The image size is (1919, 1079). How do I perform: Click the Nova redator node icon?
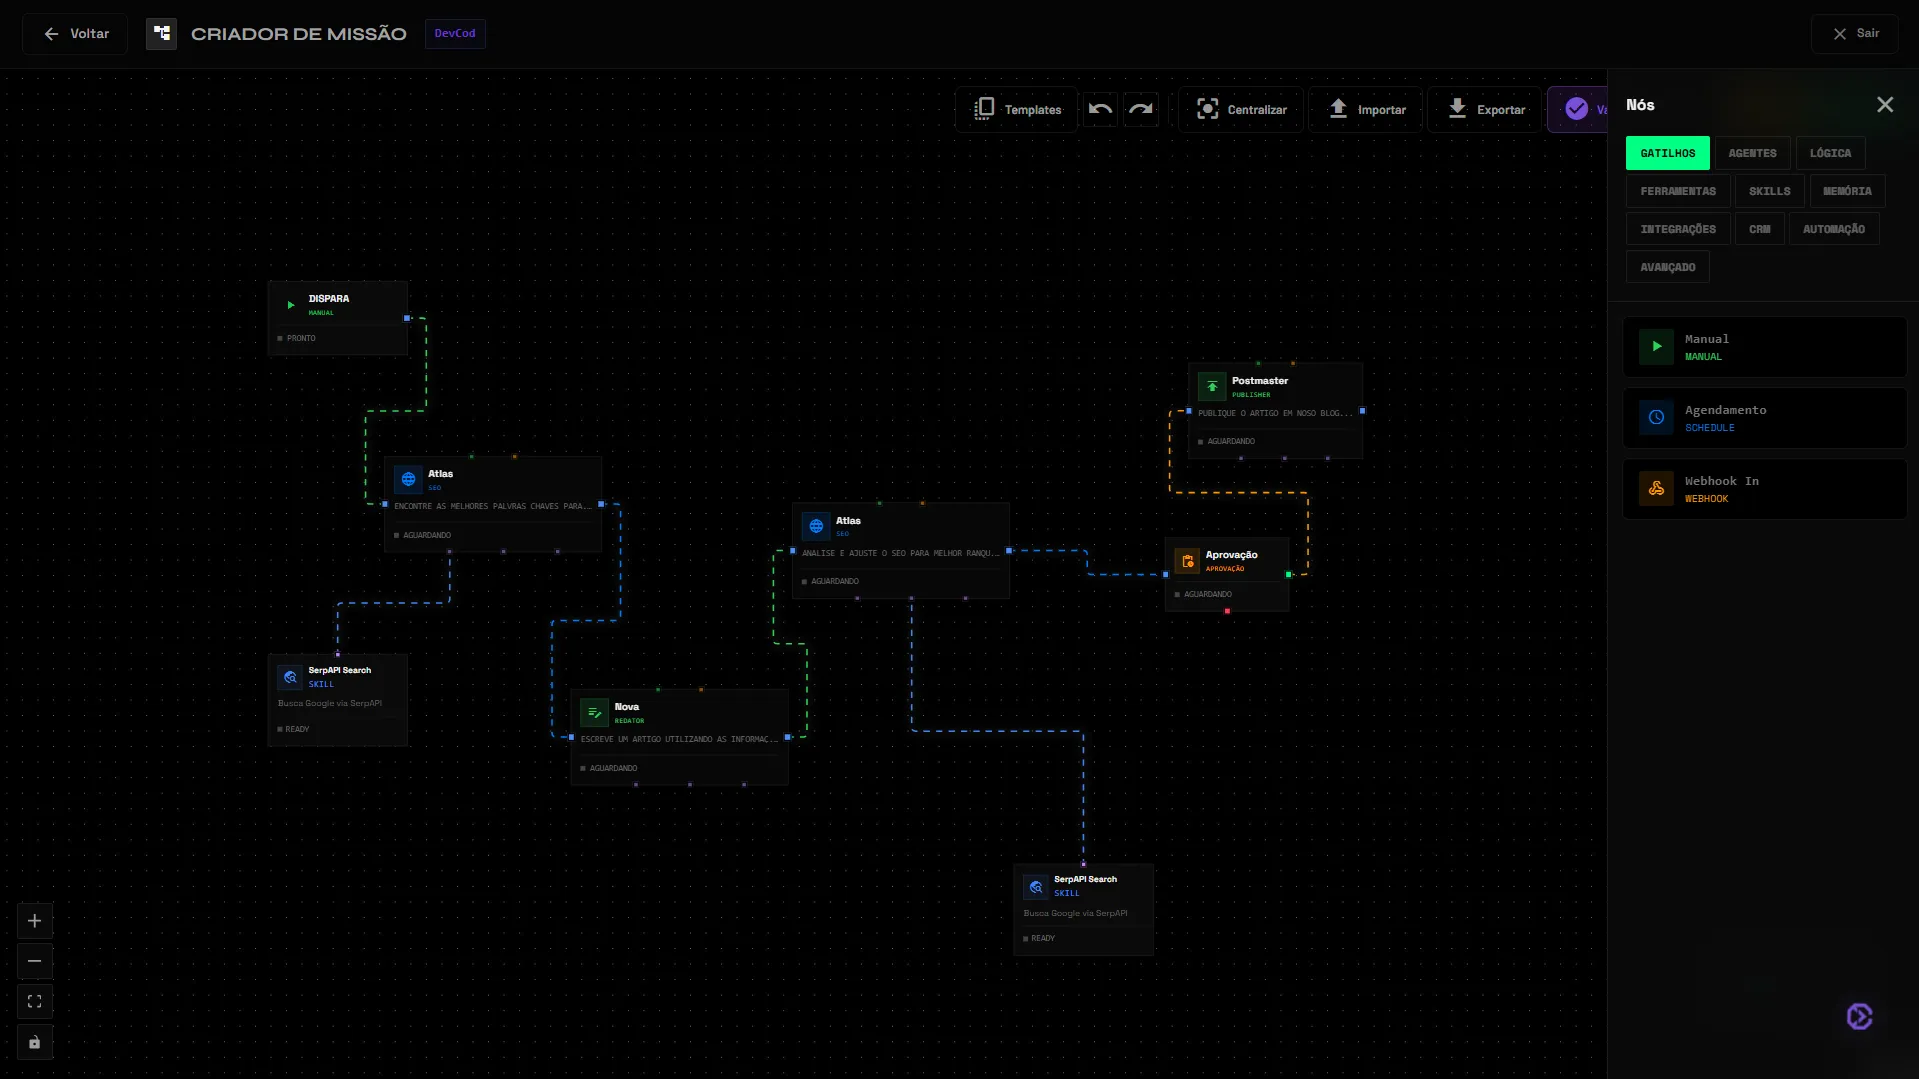coord(594,712)
